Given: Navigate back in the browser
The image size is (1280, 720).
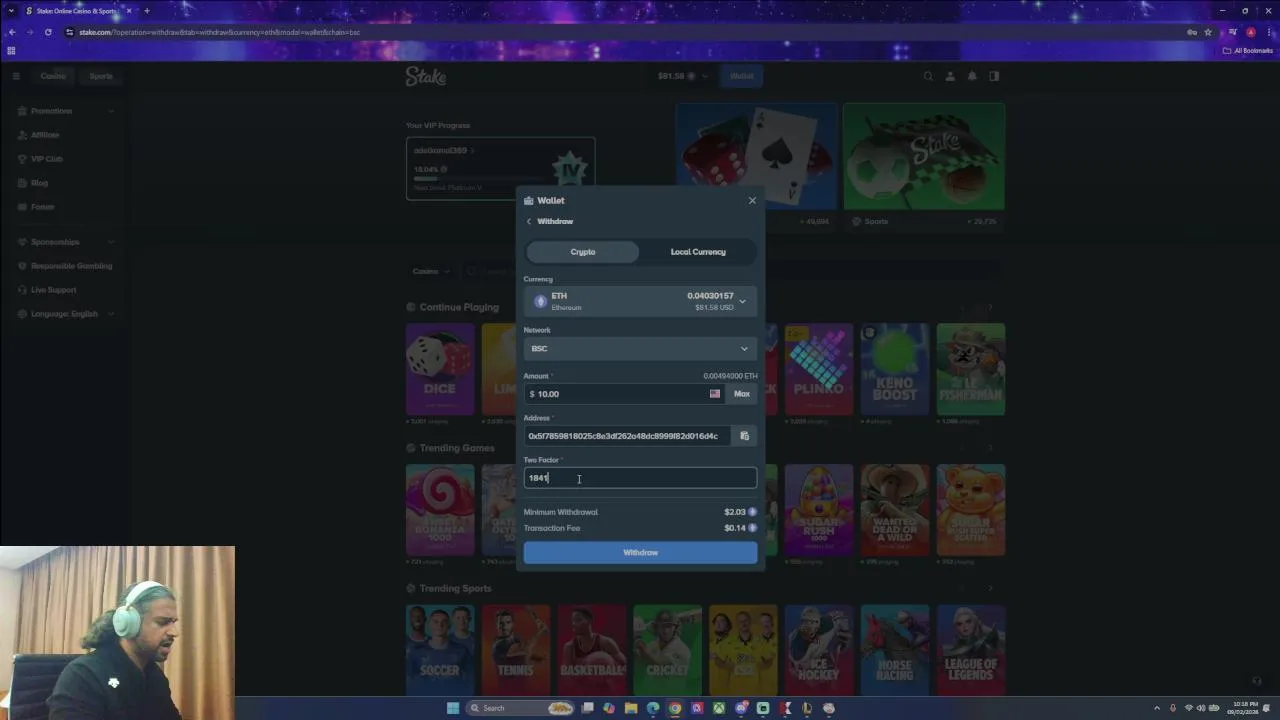Looking at the screenshot, I should pyautogui.click(x=12, y=32).
